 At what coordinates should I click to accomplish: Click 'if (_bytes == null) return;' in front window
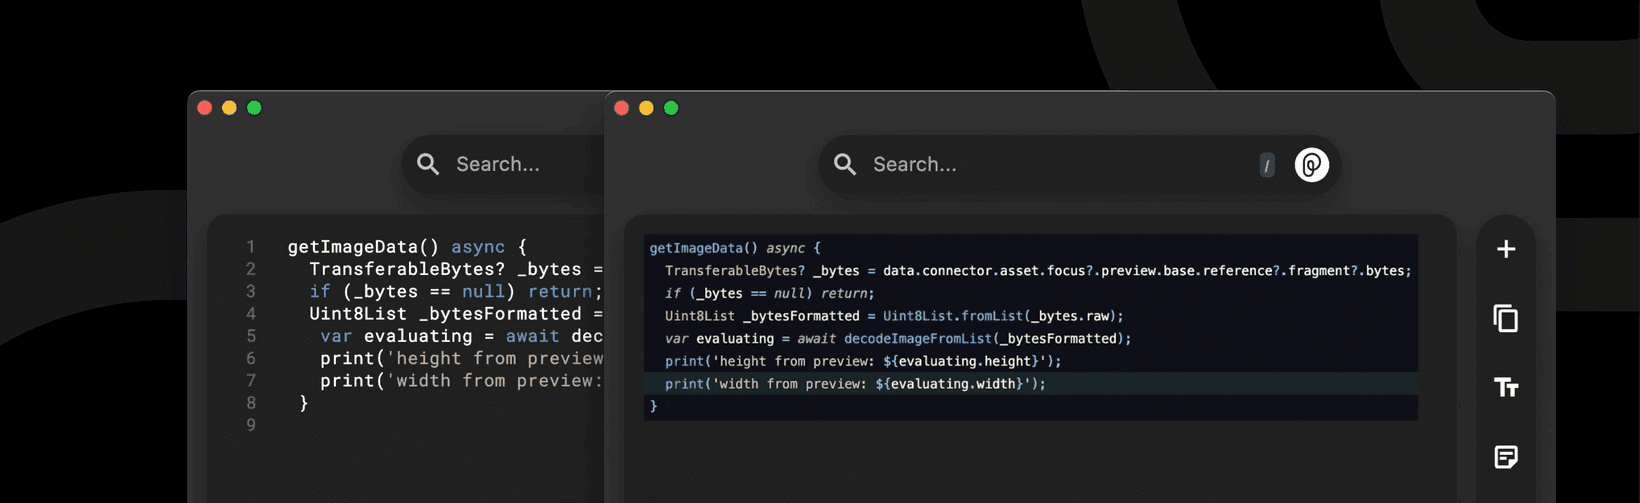(x=770, y=293)
